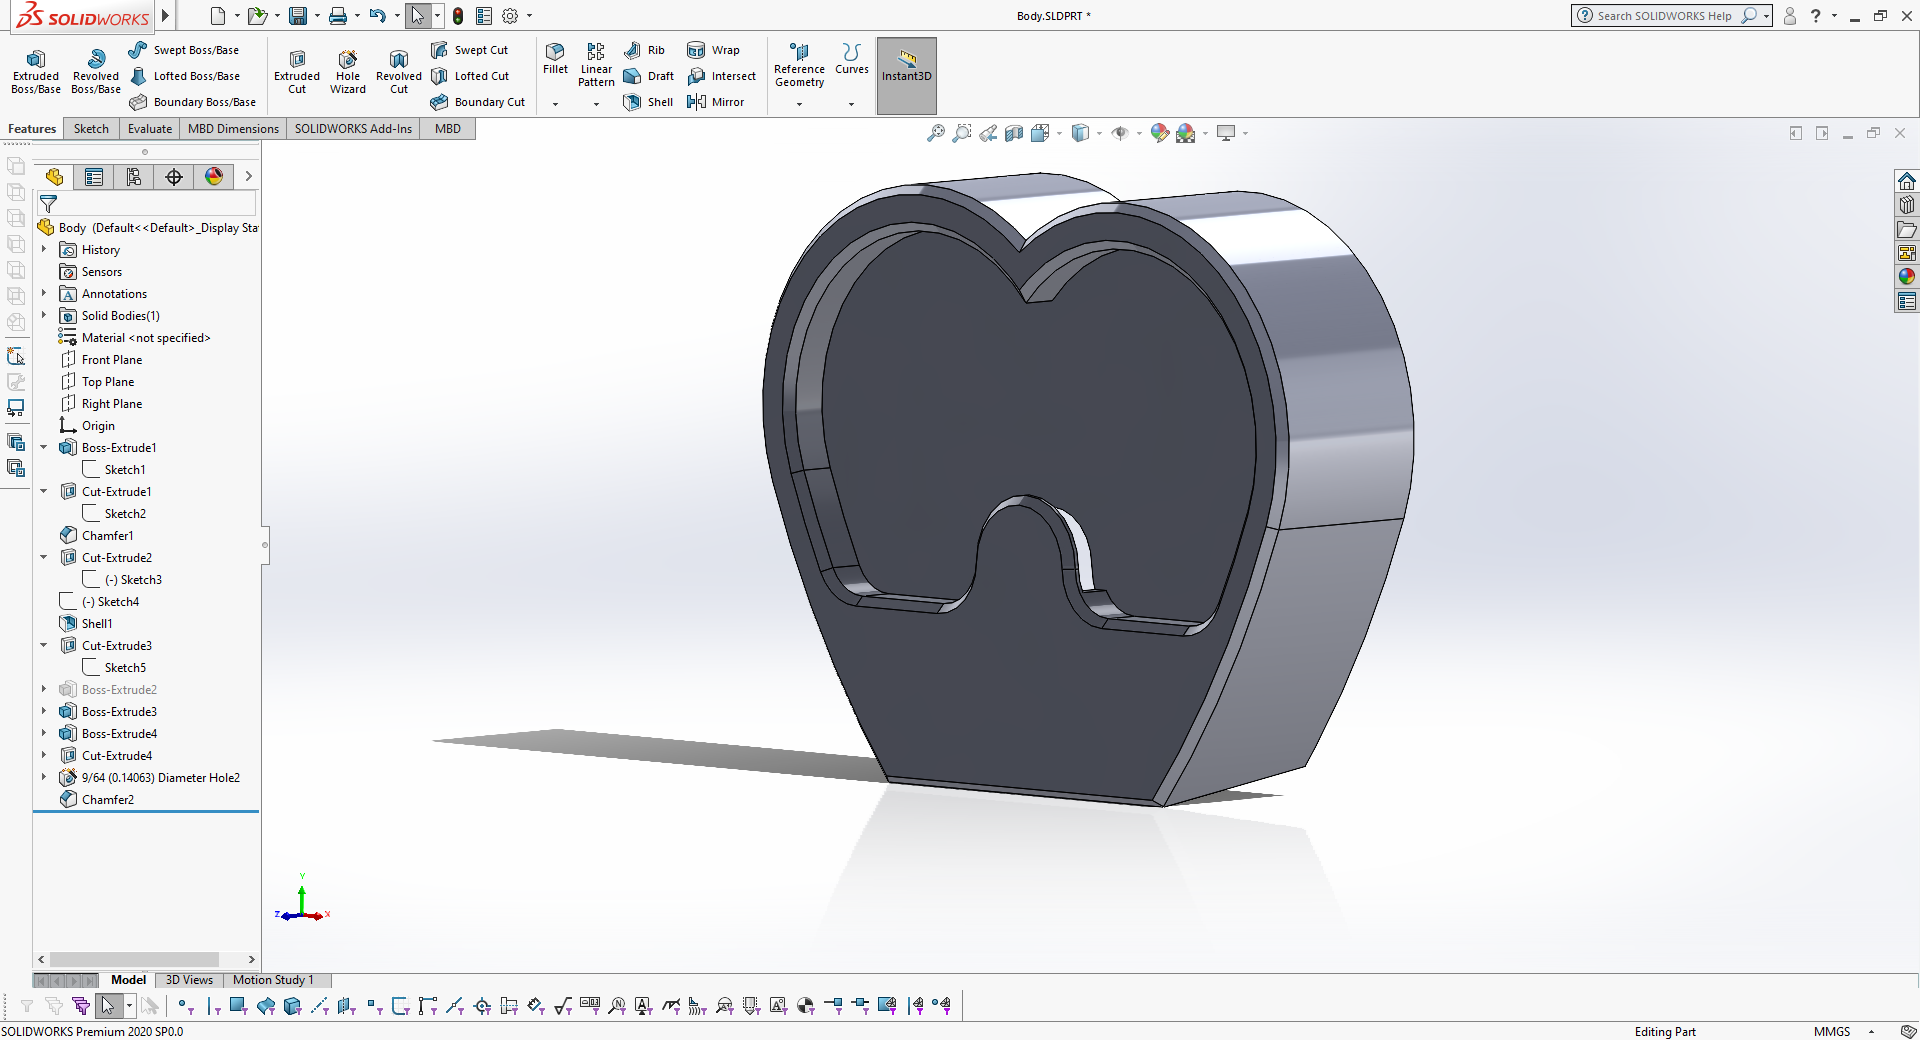Click the Lofted Cut tool

coord(471,76)
